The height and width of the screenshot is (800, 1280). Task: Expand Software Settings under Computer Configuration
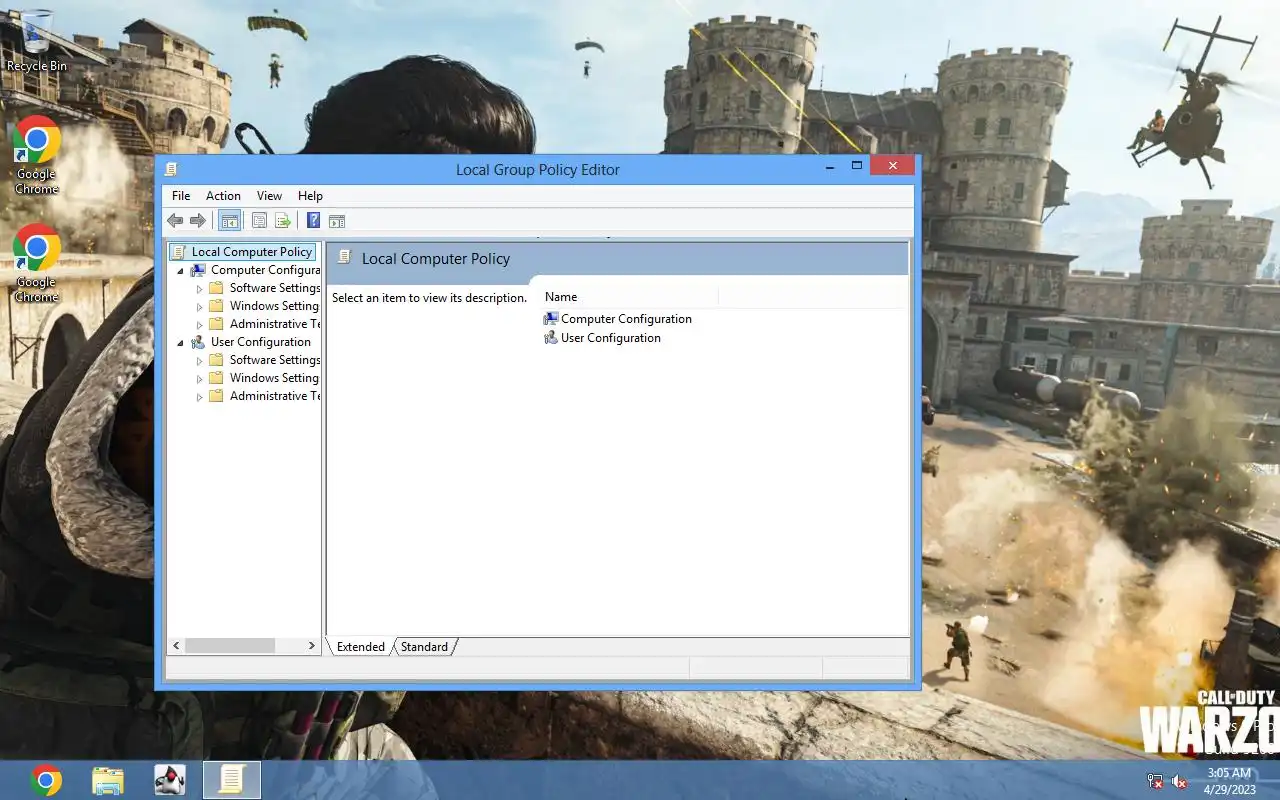[199, 288]
